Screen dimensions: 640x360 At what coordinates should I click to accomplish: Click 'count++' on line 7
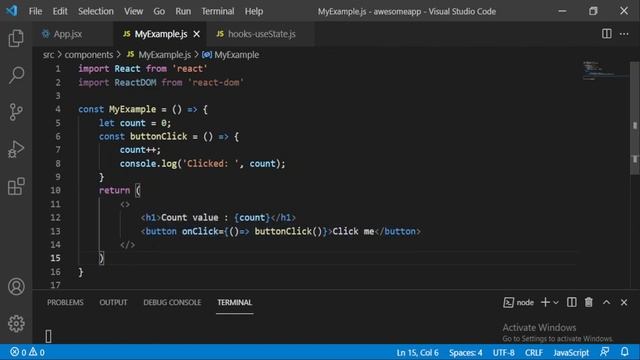(138, 150)
